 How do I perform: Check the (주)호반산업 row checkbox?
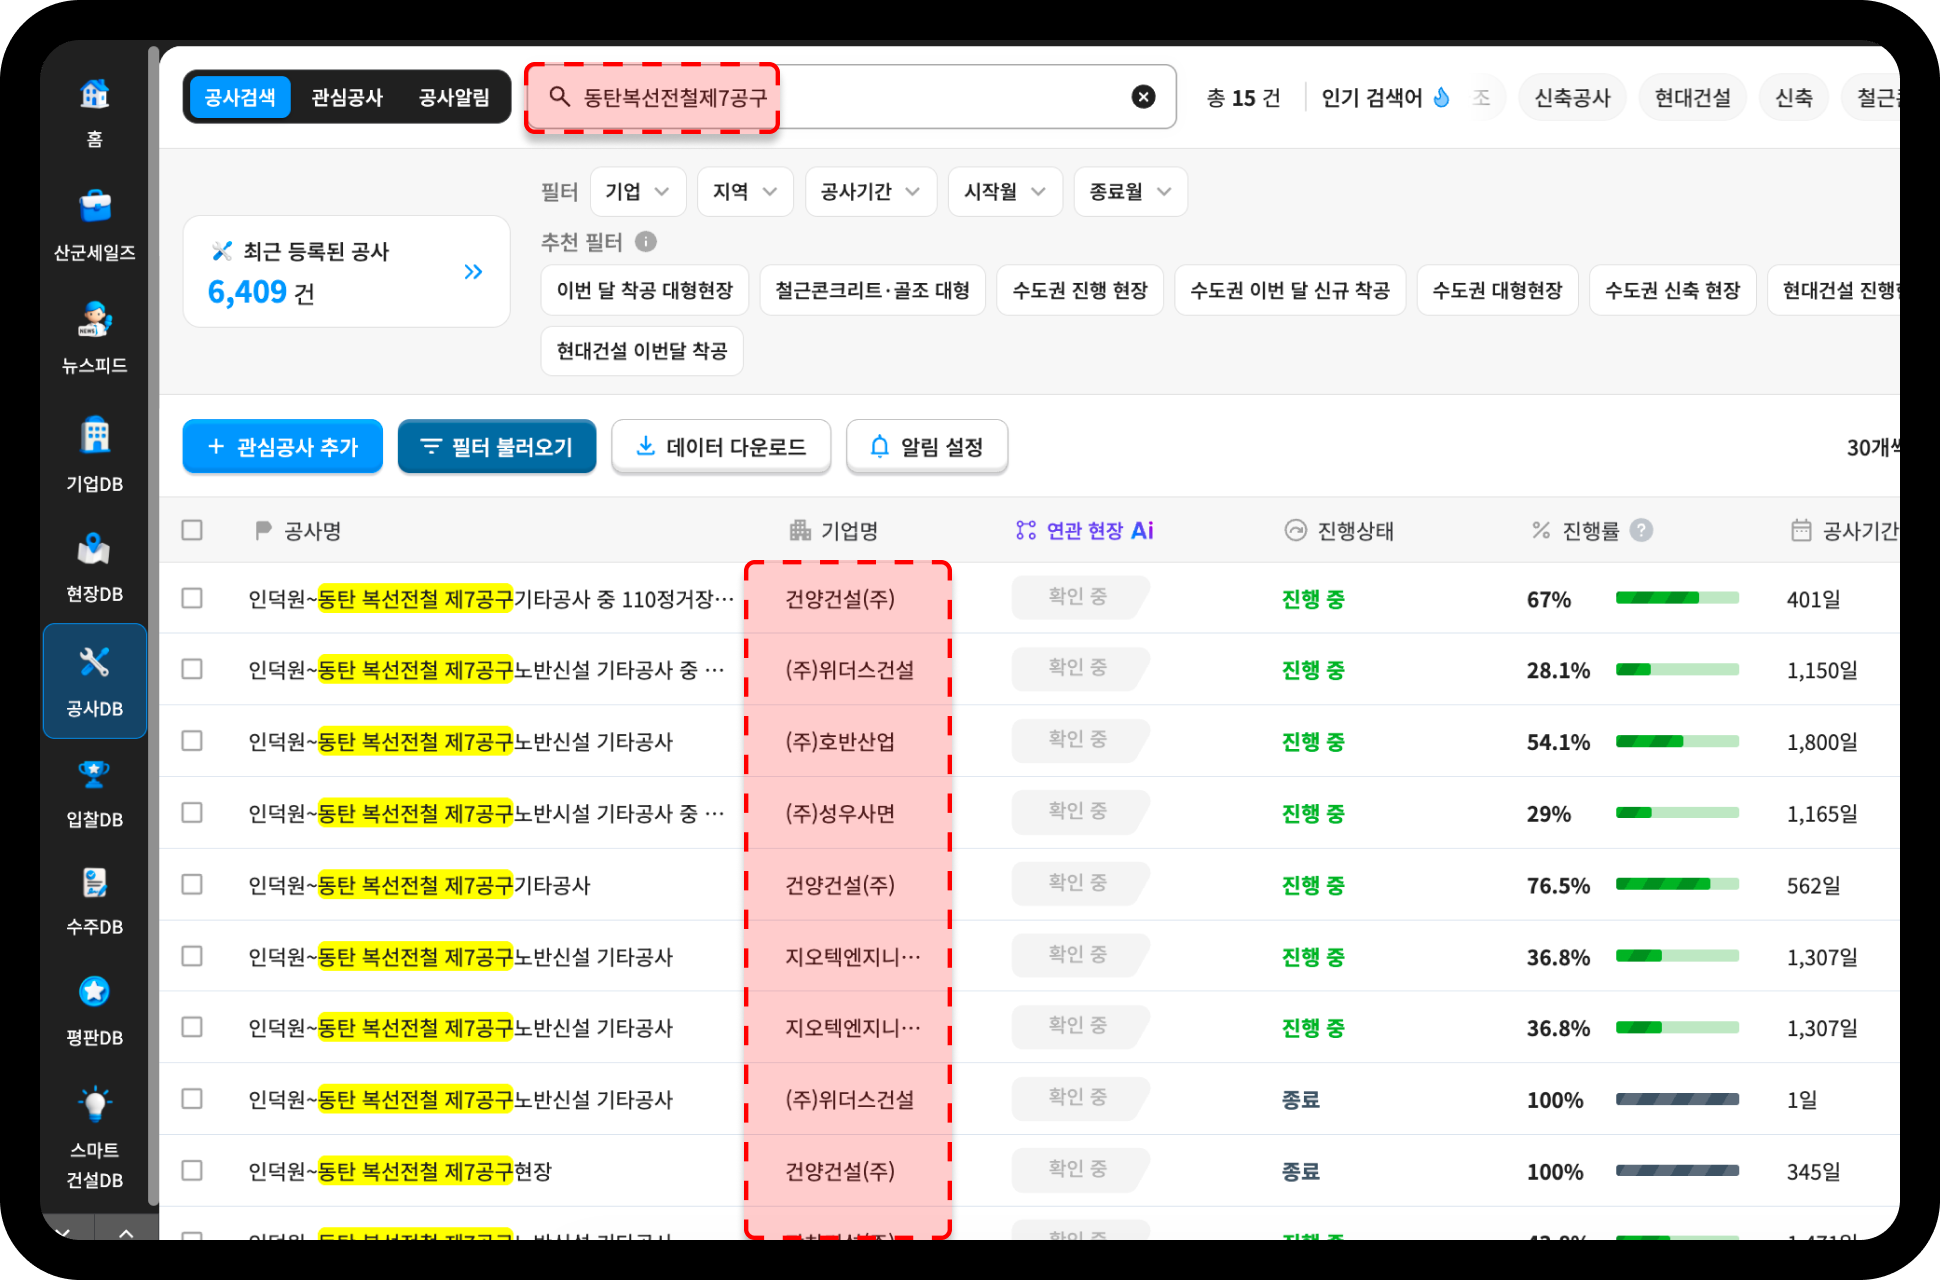[192, 741]
